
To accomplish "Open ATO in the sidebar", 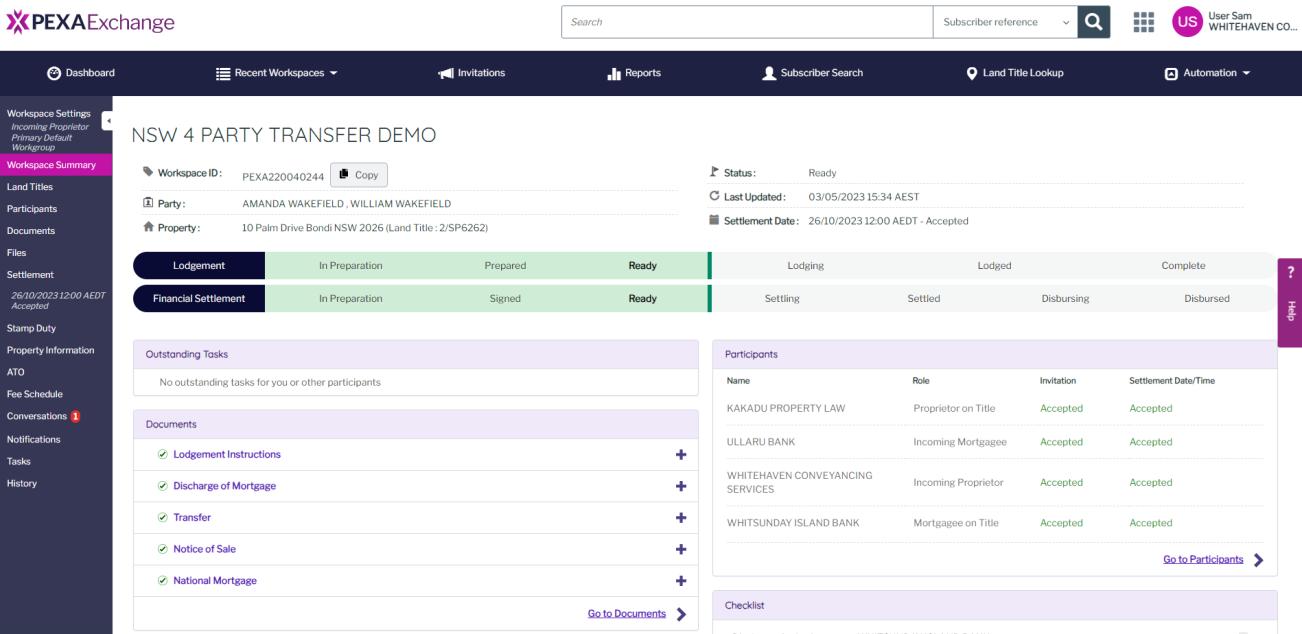I will 15,372.
